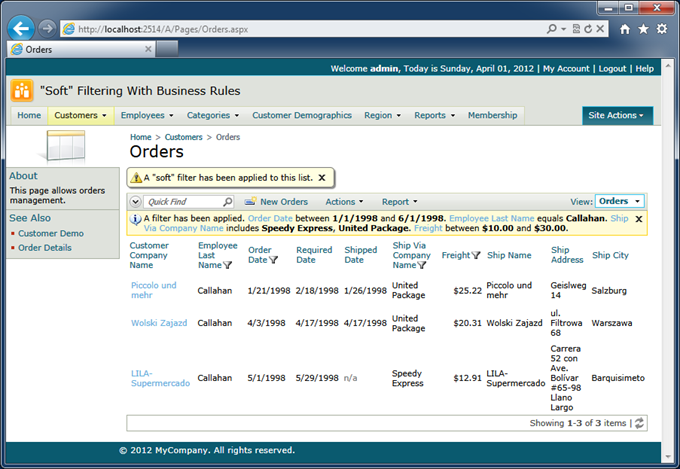The image size is (680, 469).
Task: Click the Logout link
Action: pyautogui.click(x=612, y=69)
